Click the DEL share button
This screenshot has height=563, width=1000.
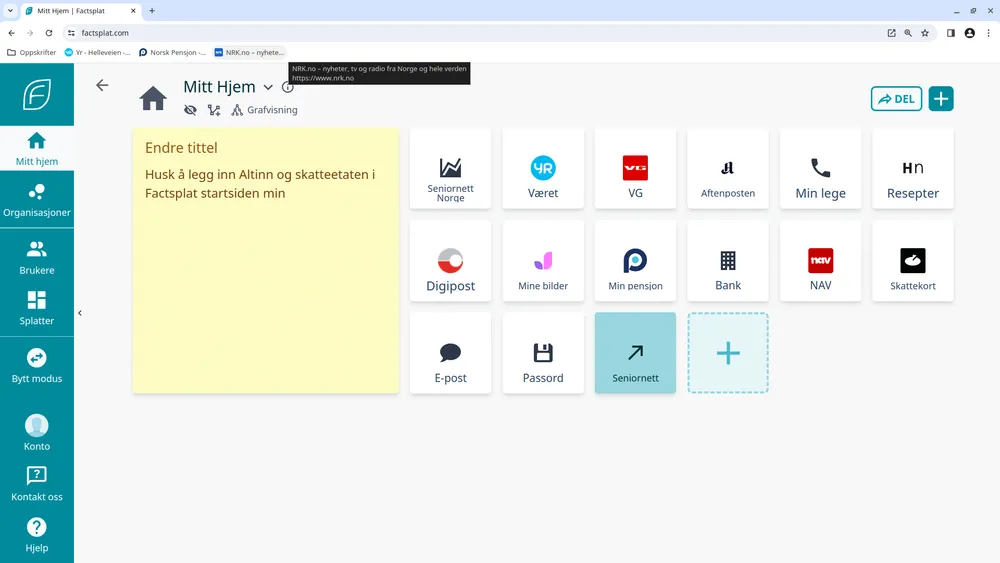tap(896, 99)
